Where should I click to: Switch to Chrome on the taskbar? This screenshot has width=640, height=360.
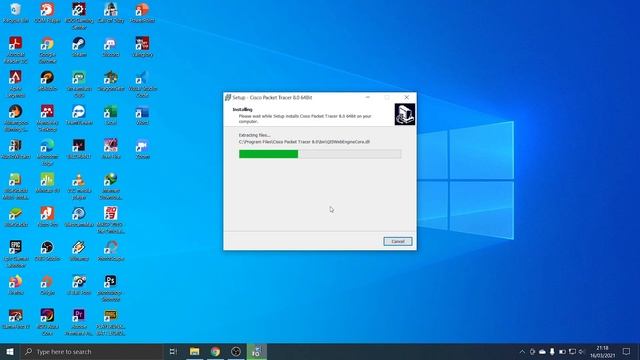[216, 351]
